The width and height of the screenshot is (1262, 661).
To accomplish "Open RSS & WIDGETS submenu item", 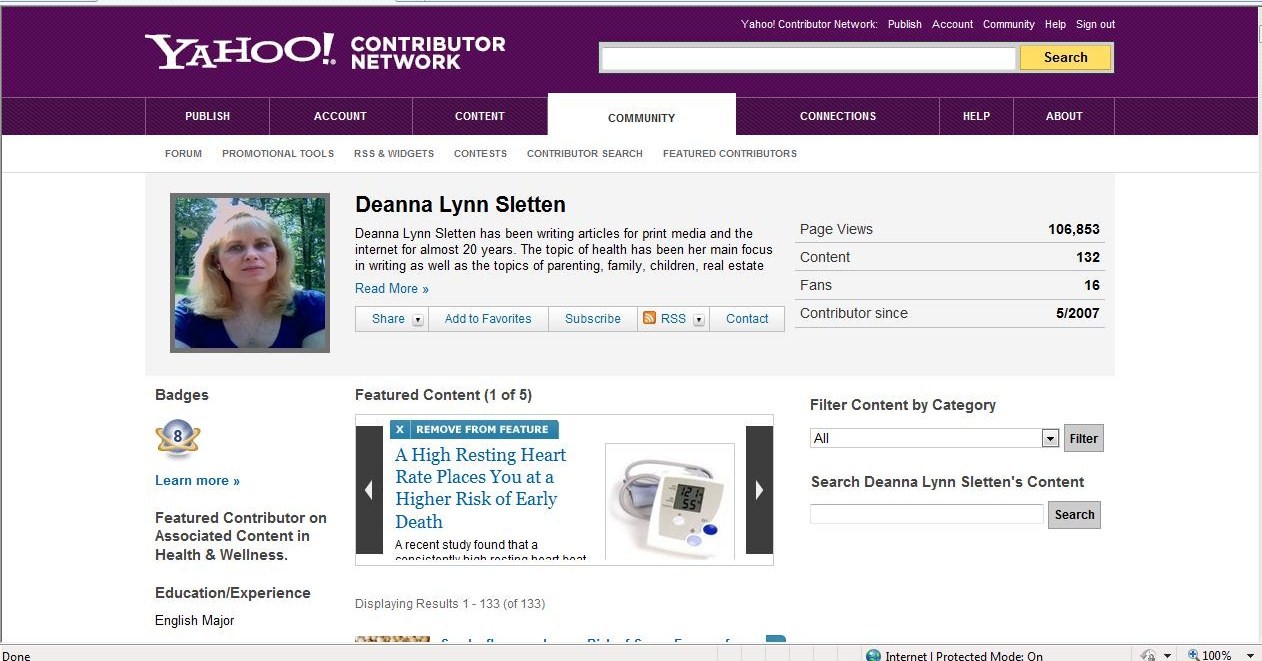I will (394, 154).
